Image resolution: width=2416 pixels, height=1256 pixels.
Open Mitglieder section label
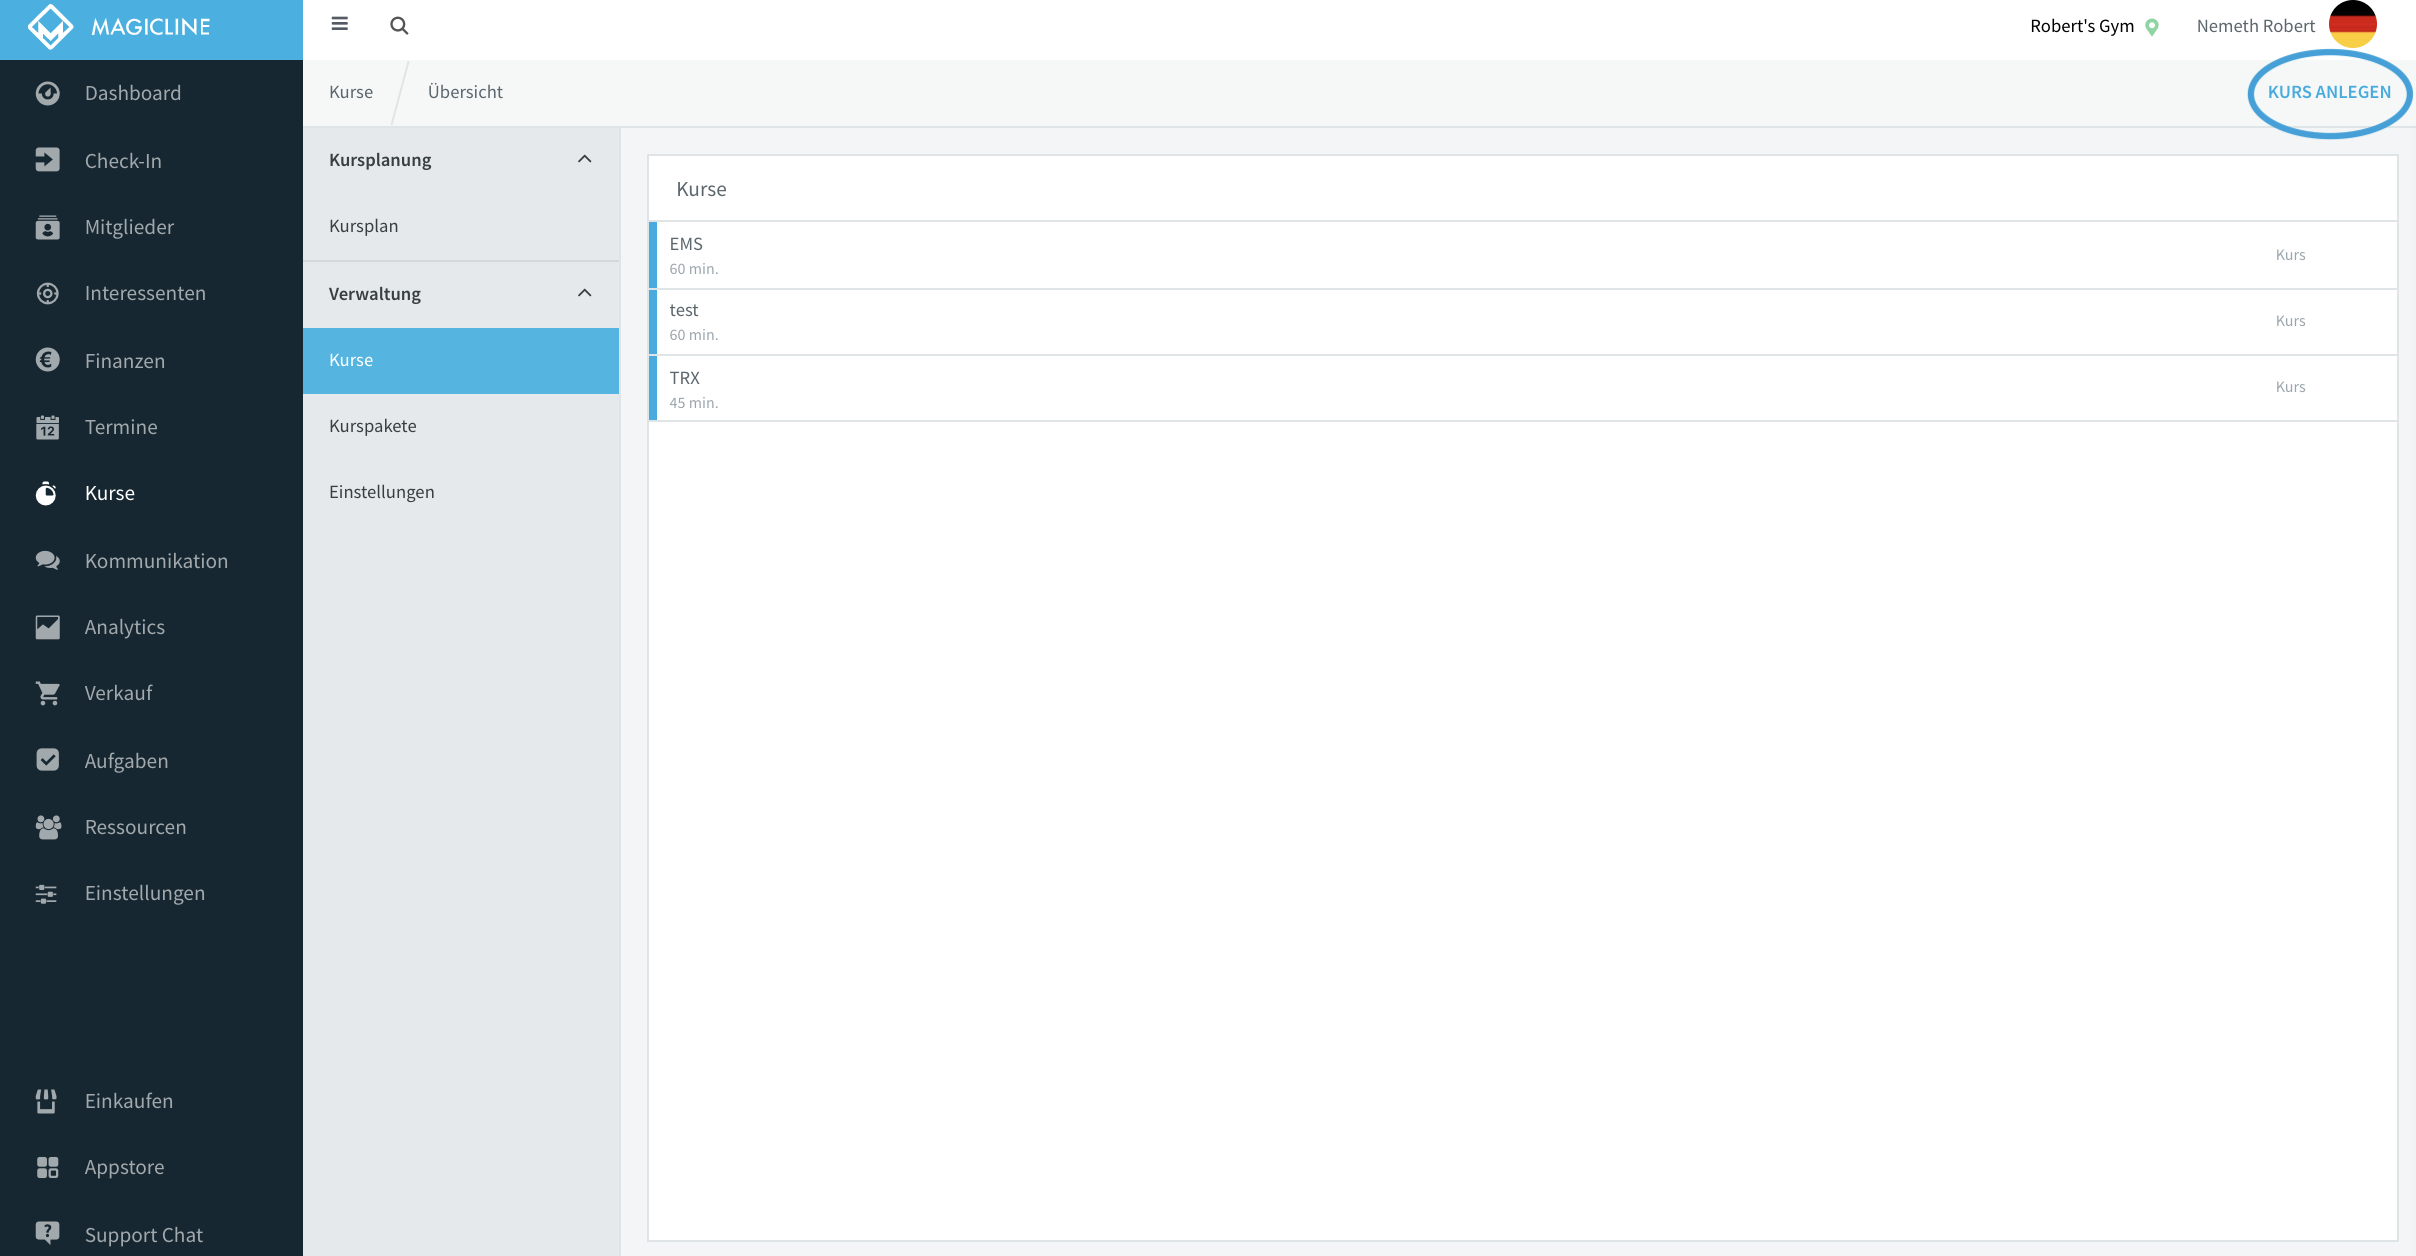pos(129,227)
